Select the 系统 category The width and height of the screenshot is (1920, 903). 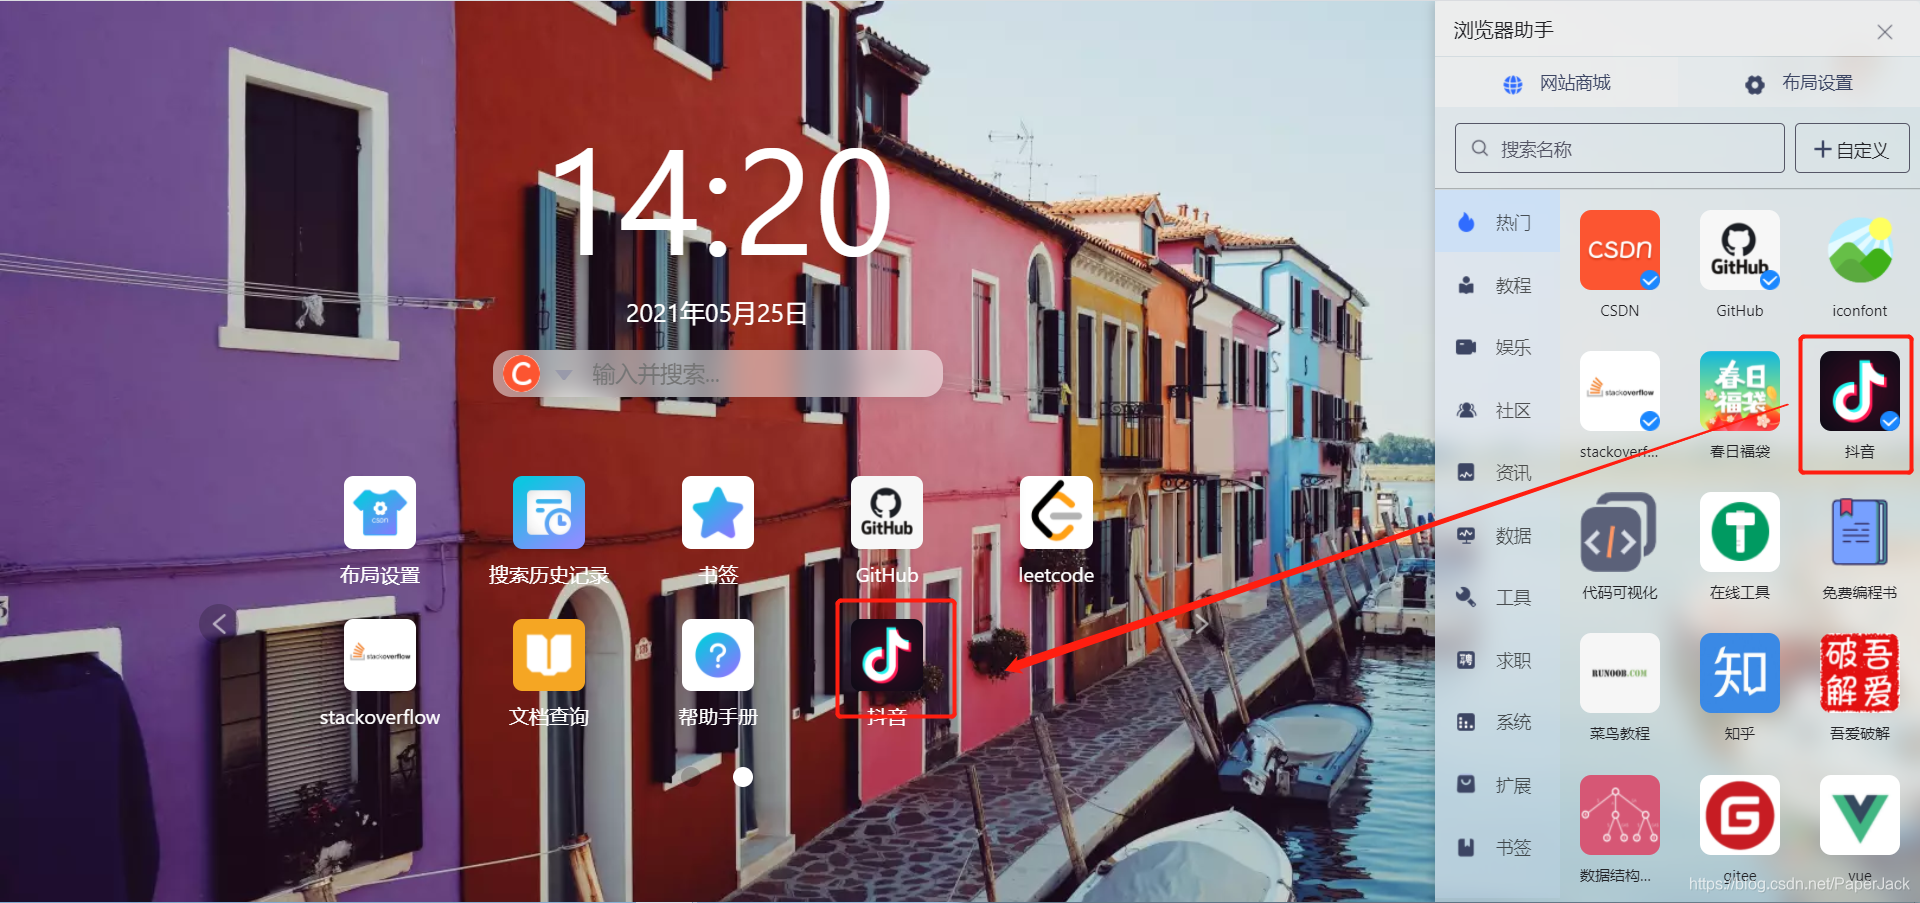tap(1498, 722)
